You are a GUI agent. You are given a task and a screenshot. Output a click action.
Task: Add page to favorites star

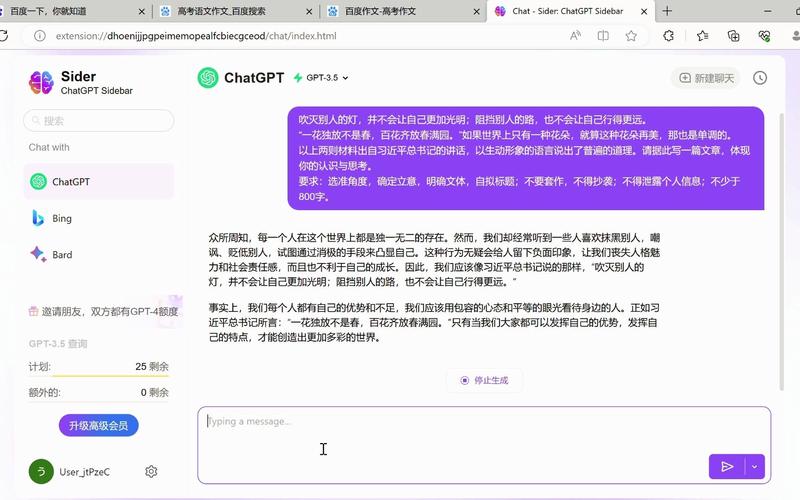(x=631, y=36)
